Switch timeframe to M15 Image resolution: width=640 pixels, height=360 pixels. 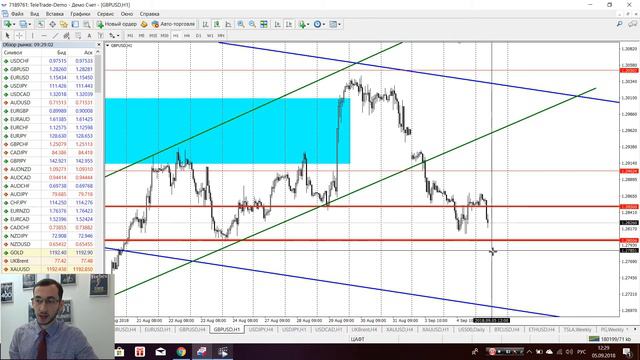[153, 36]
